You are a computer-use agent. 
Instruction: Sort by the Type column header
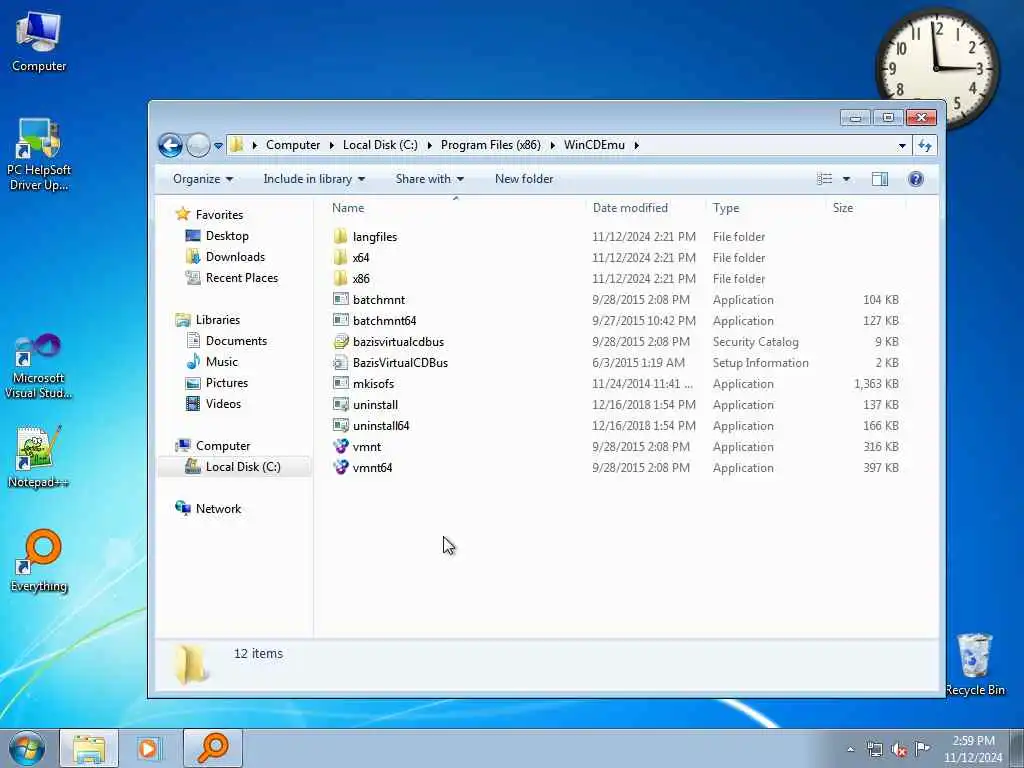(x=726, y=208)
